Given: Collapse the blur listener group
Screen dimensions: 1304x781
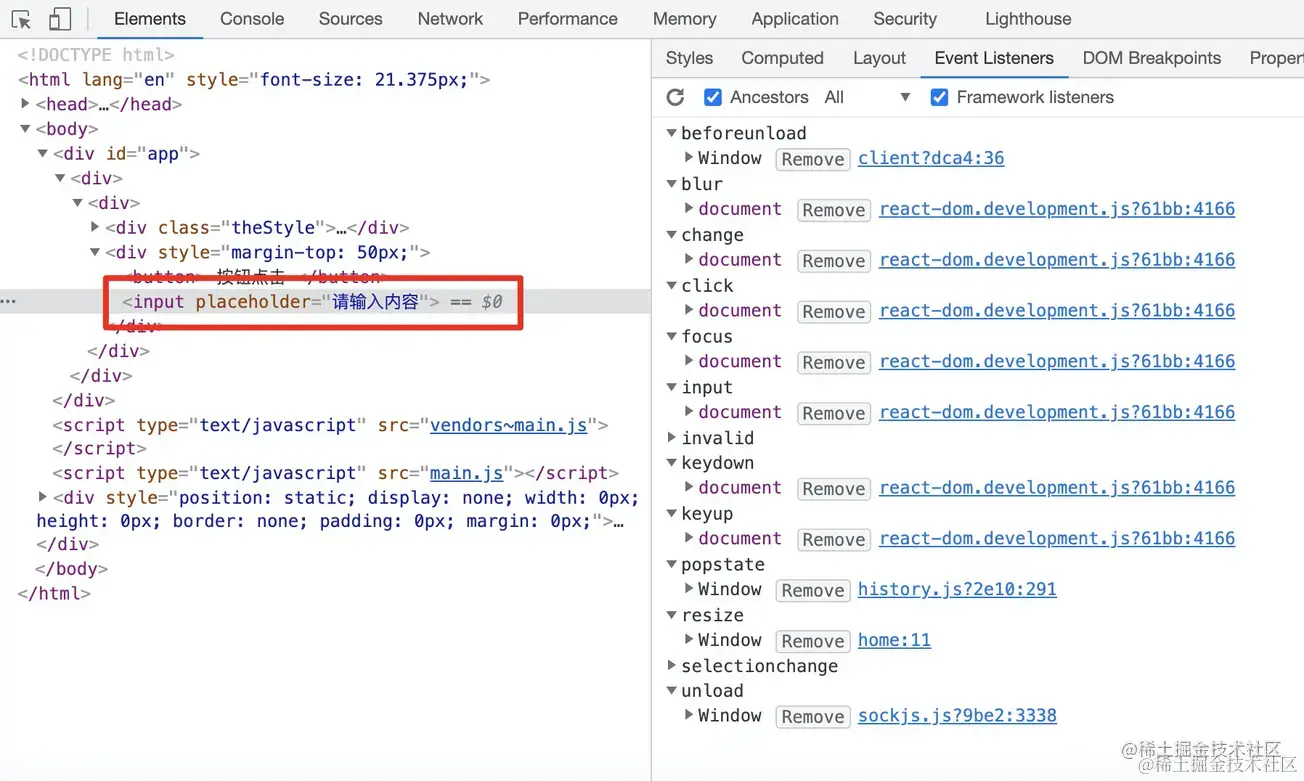Looking at the screenshot, I should 672,184.
